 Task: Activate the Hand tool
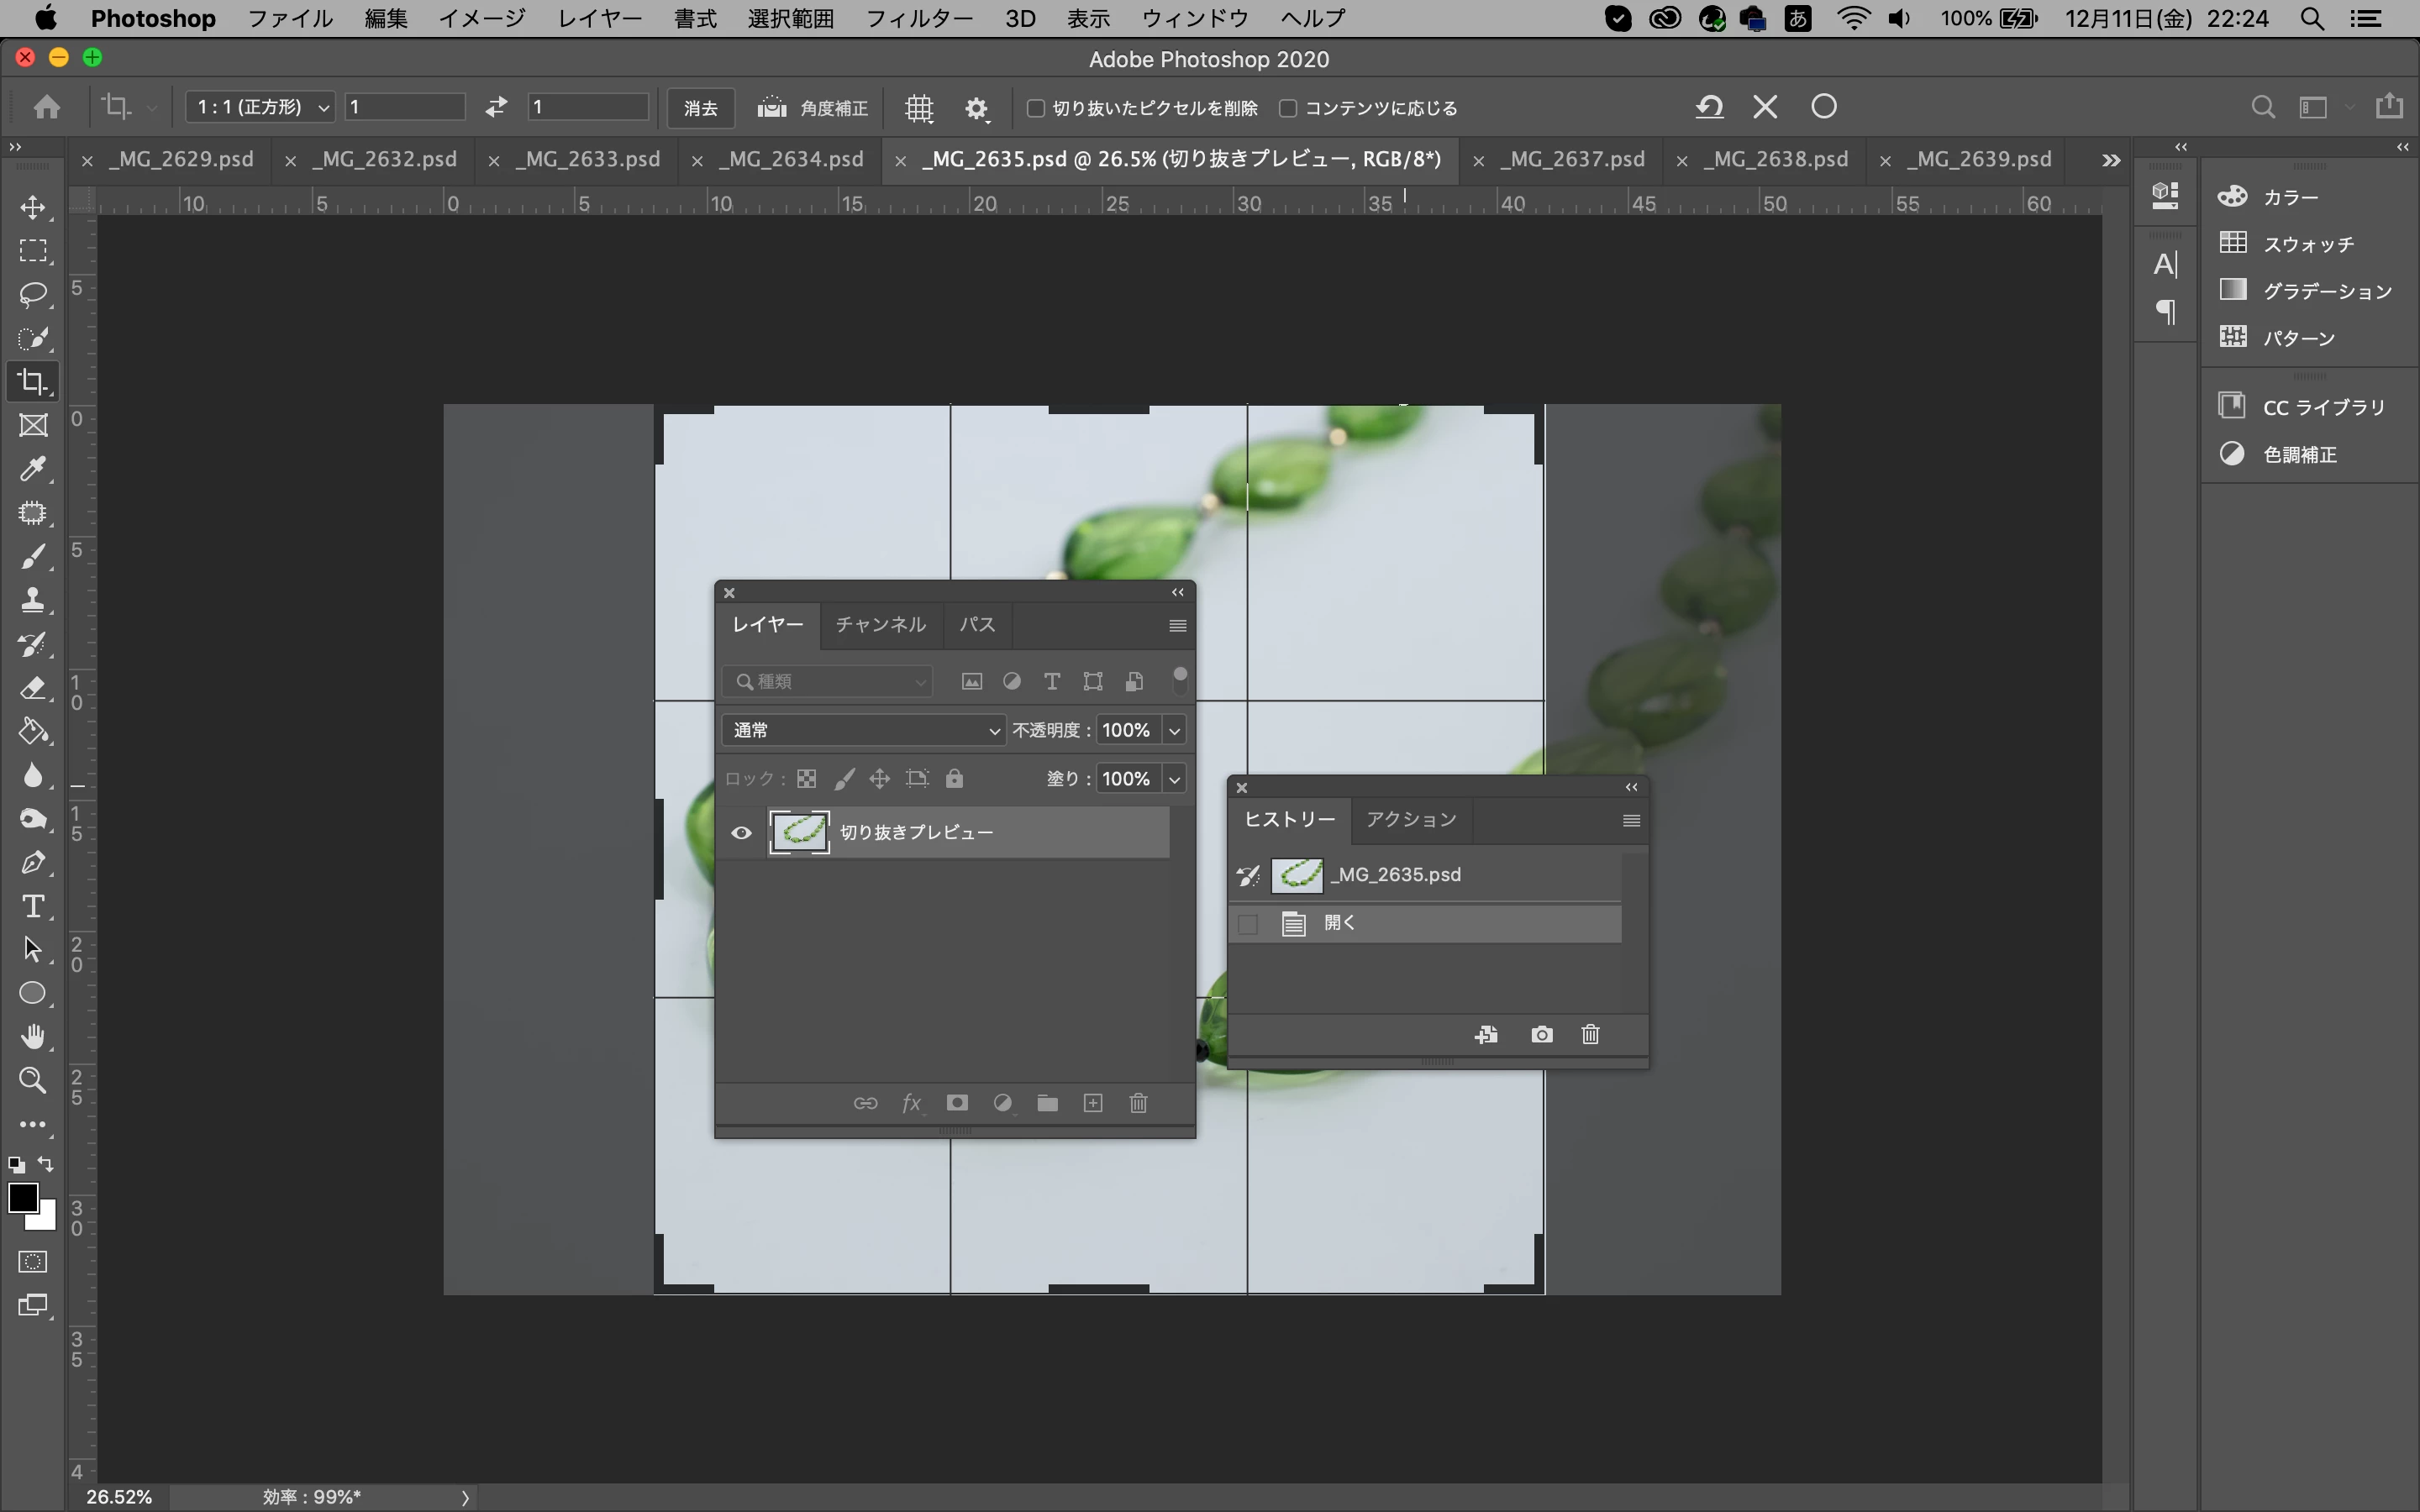(33, 1037)
